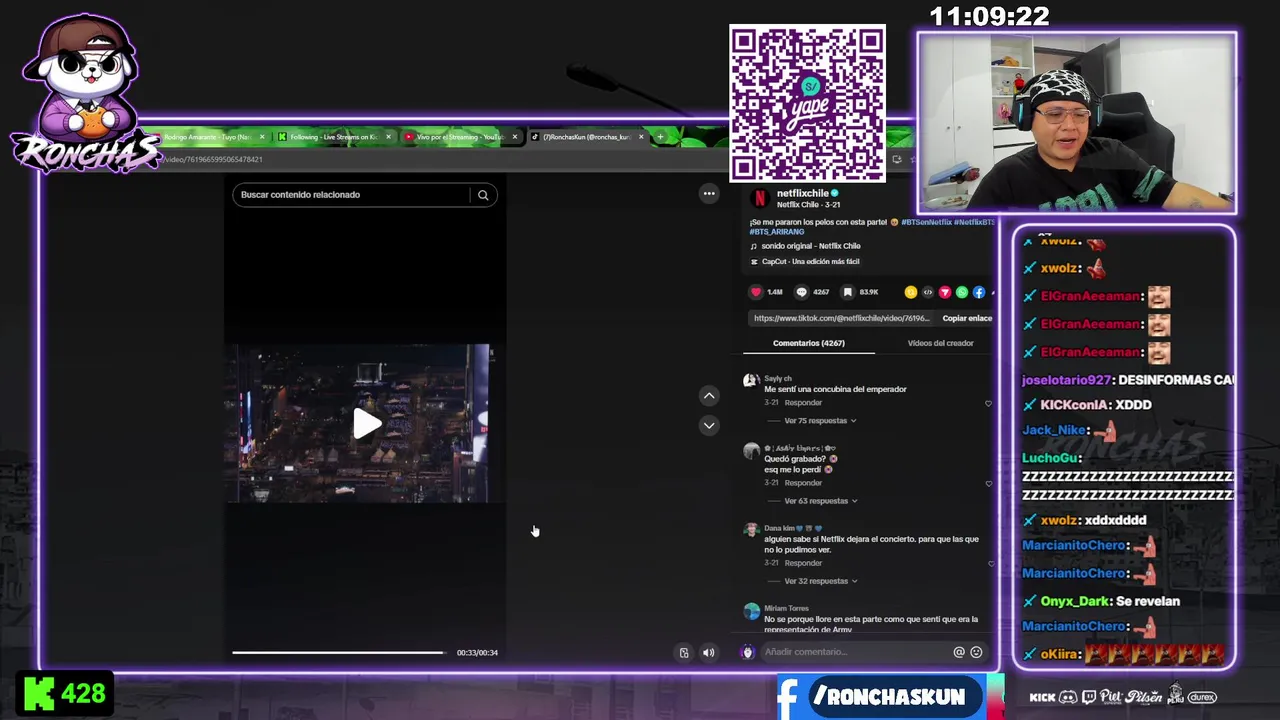Reply to Dana kim's comment
The width and height of the screenshot is (1280, 720).
click(x=803, y=563)
